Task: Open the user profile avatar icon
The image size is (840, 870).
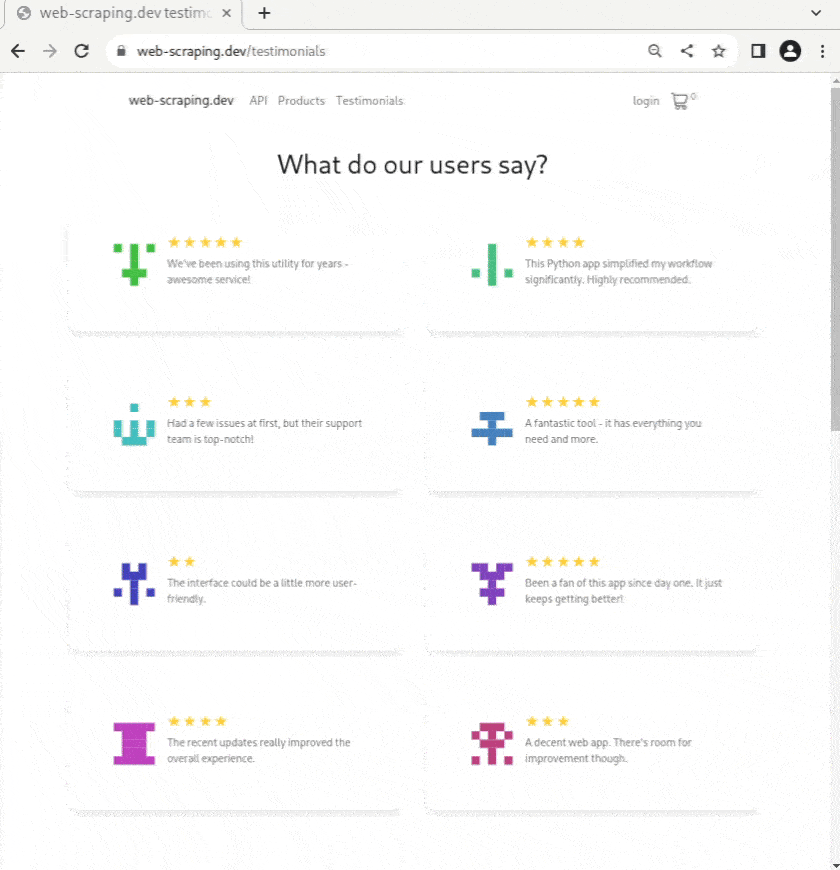Action: click(x=790, y=51)
